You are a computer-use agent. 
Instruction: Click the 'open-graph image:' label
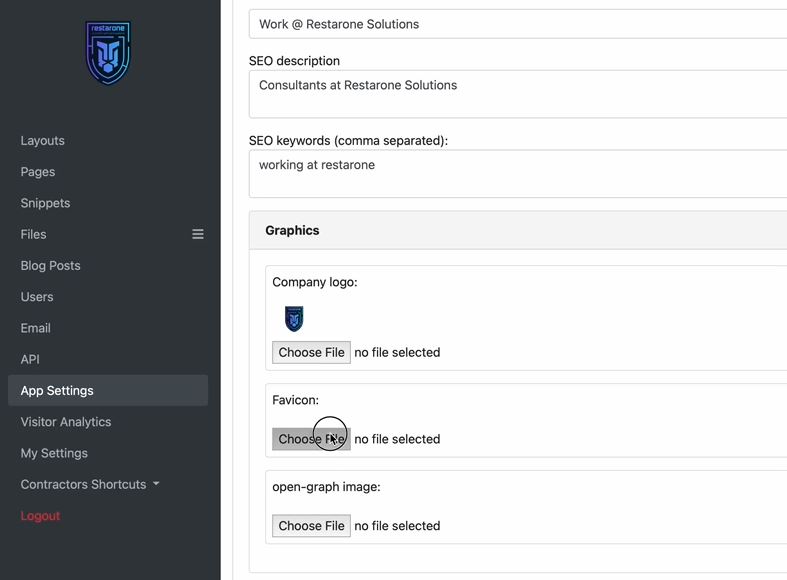click(326, 487)
